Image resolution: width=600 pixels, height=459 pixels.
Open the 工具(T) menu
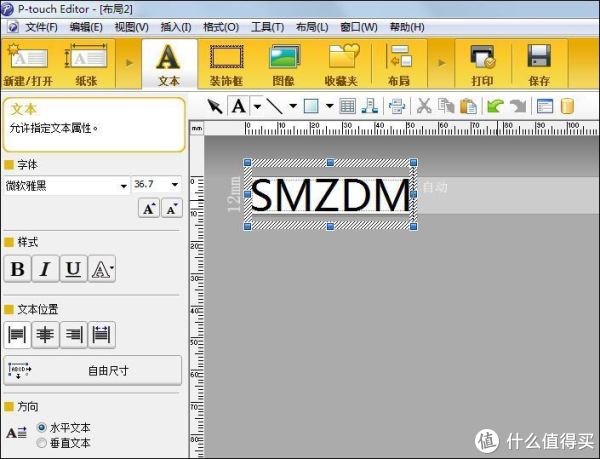point(267,27)
